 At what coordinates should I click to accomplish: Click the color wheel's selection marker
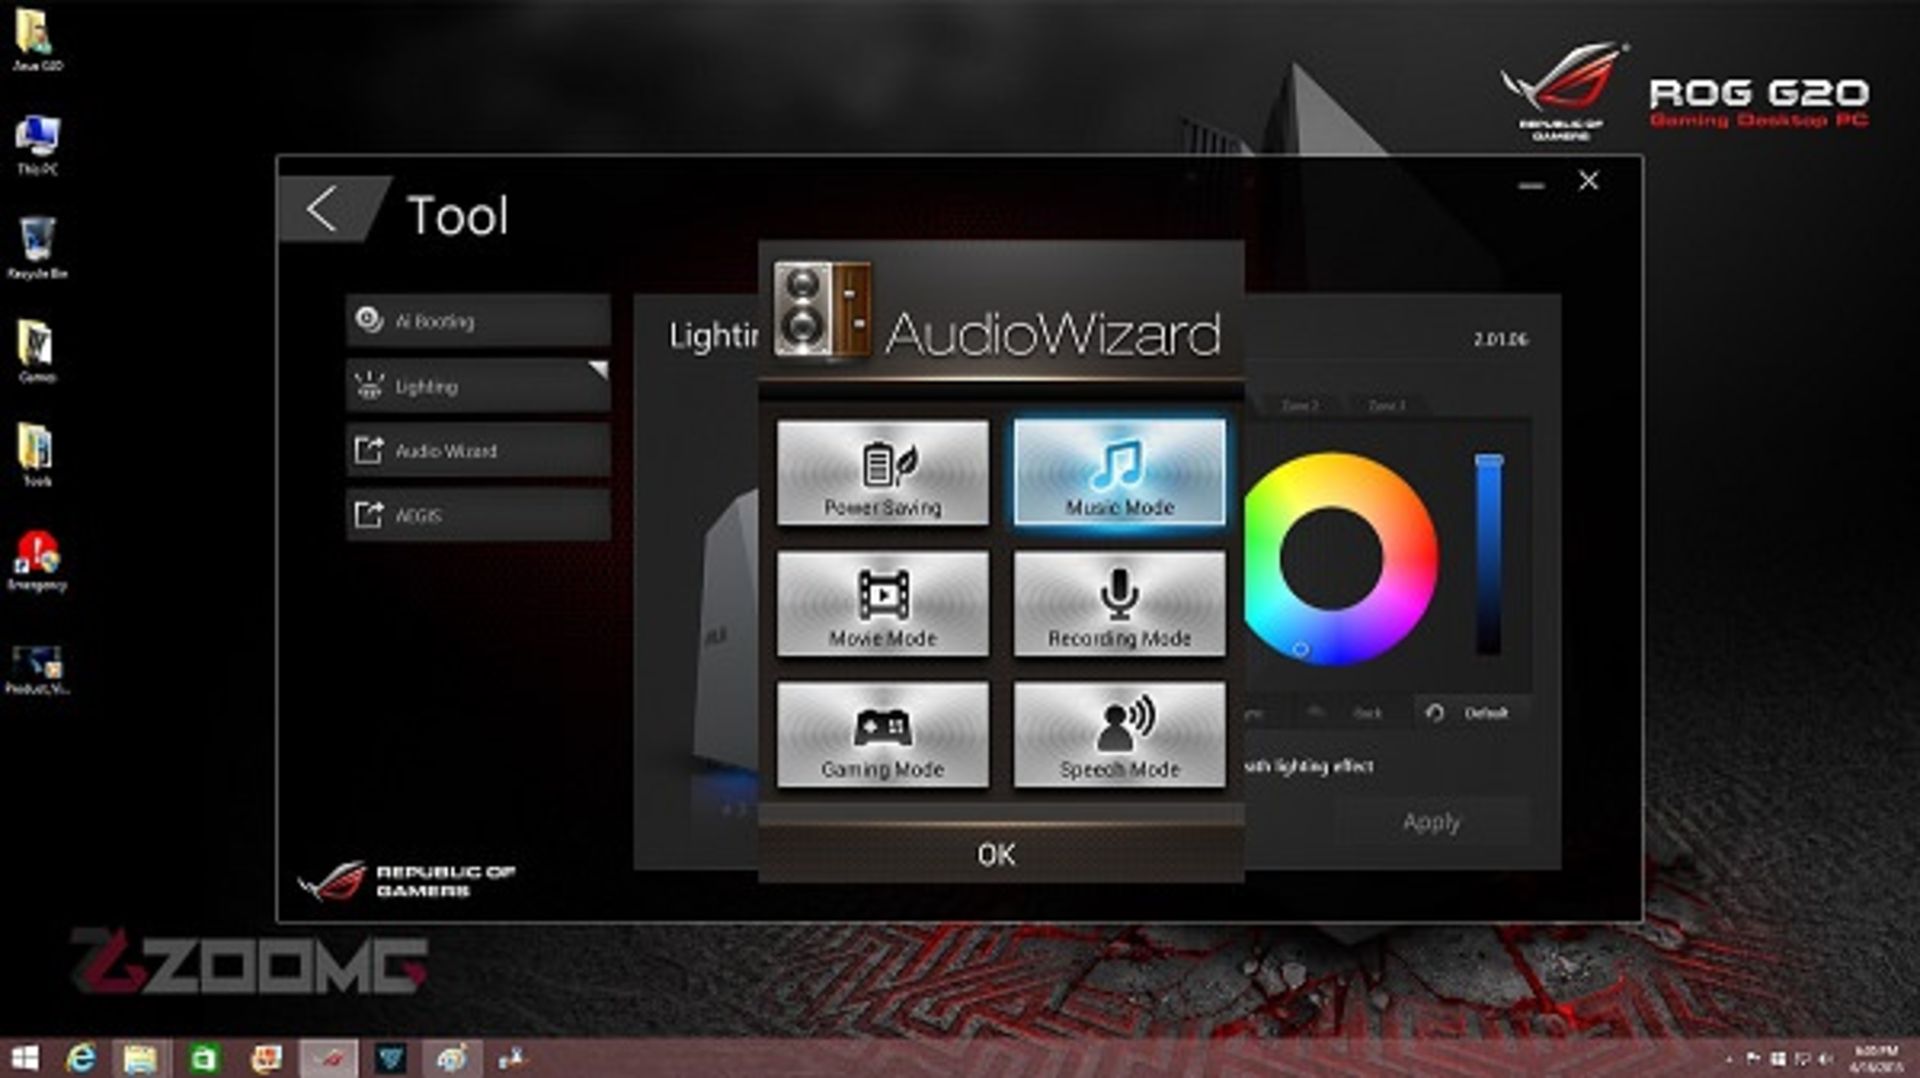click(1300, 649)
